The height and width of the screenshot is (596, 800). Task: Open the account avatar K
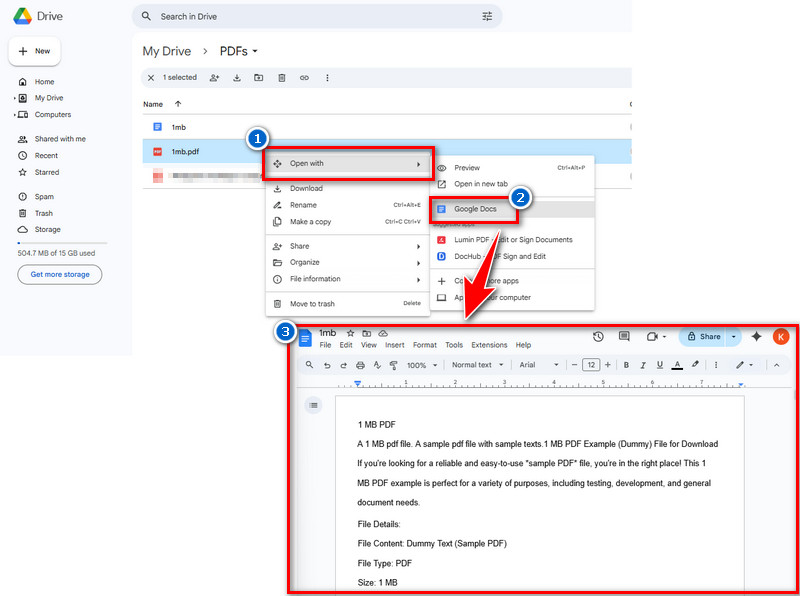[x=781, y=337]
